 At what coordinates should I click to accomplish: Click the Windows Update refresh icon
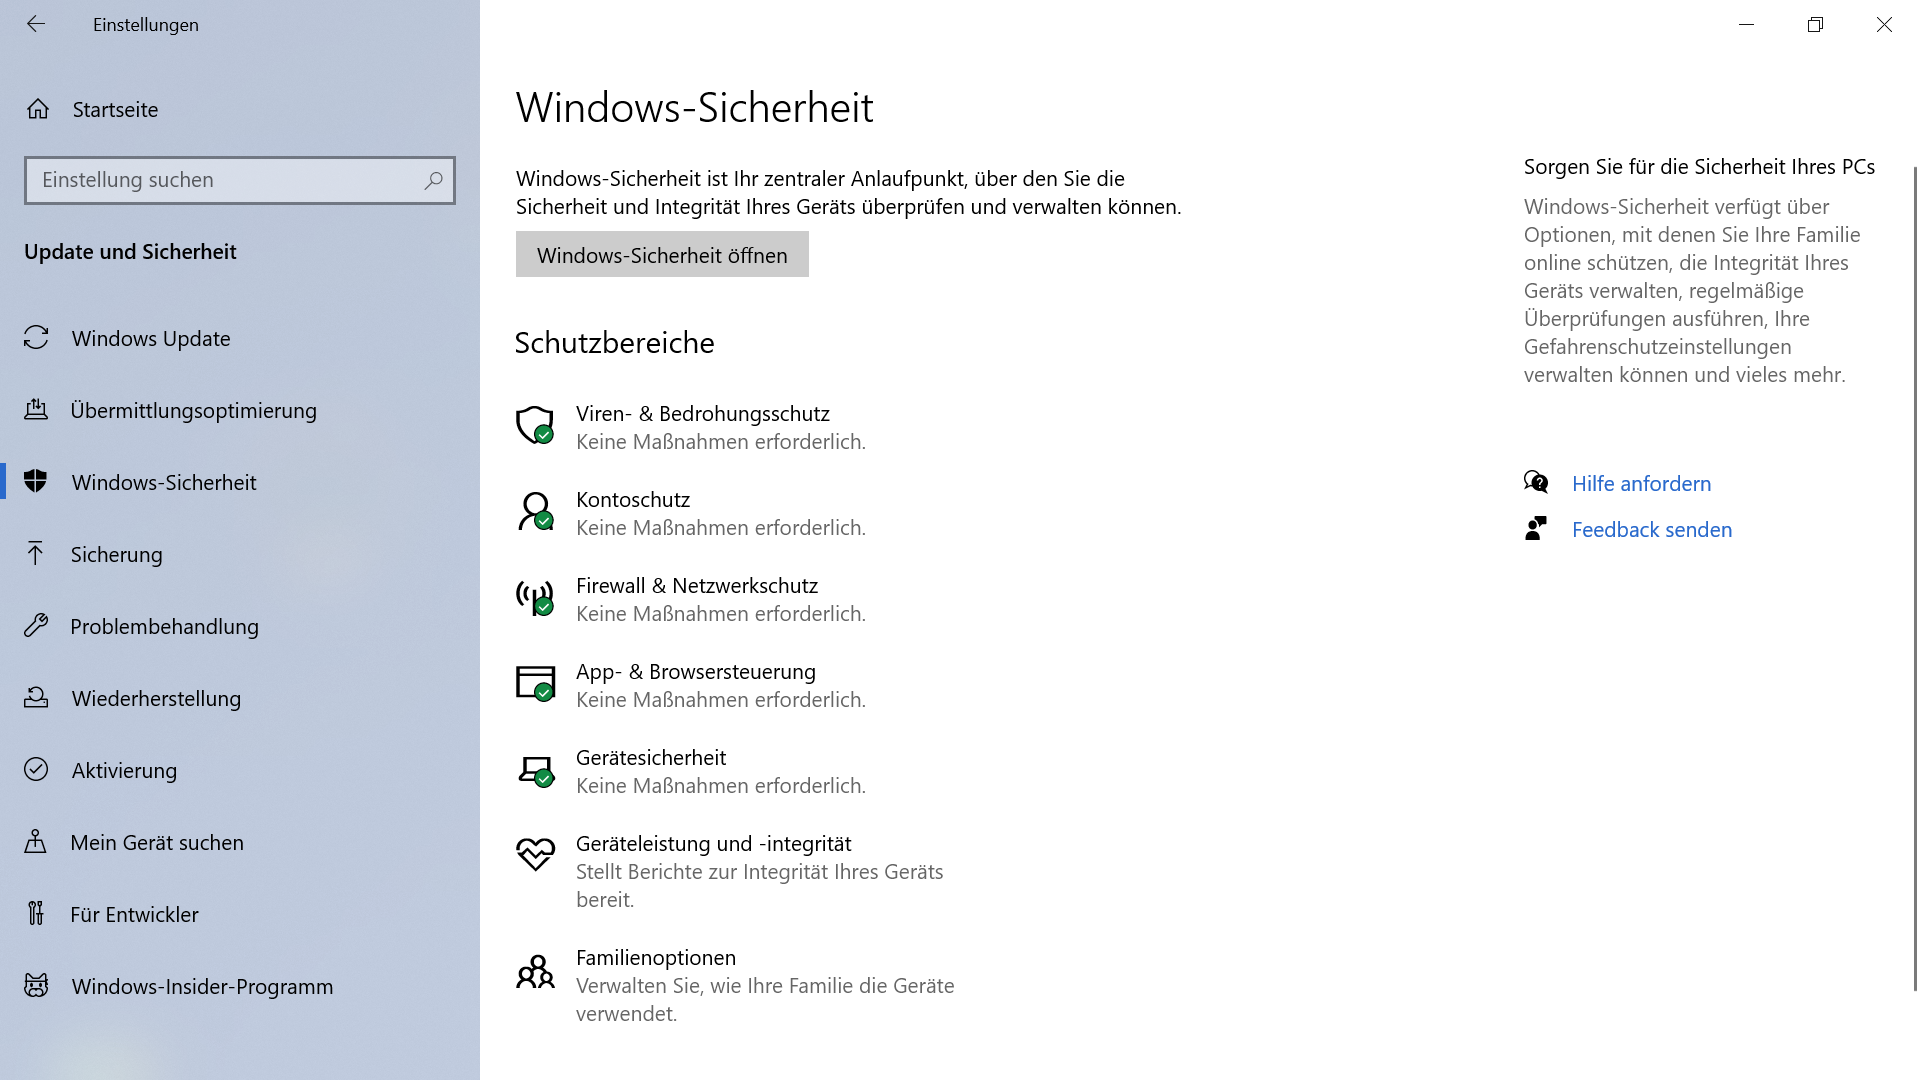tap(36, 338)
